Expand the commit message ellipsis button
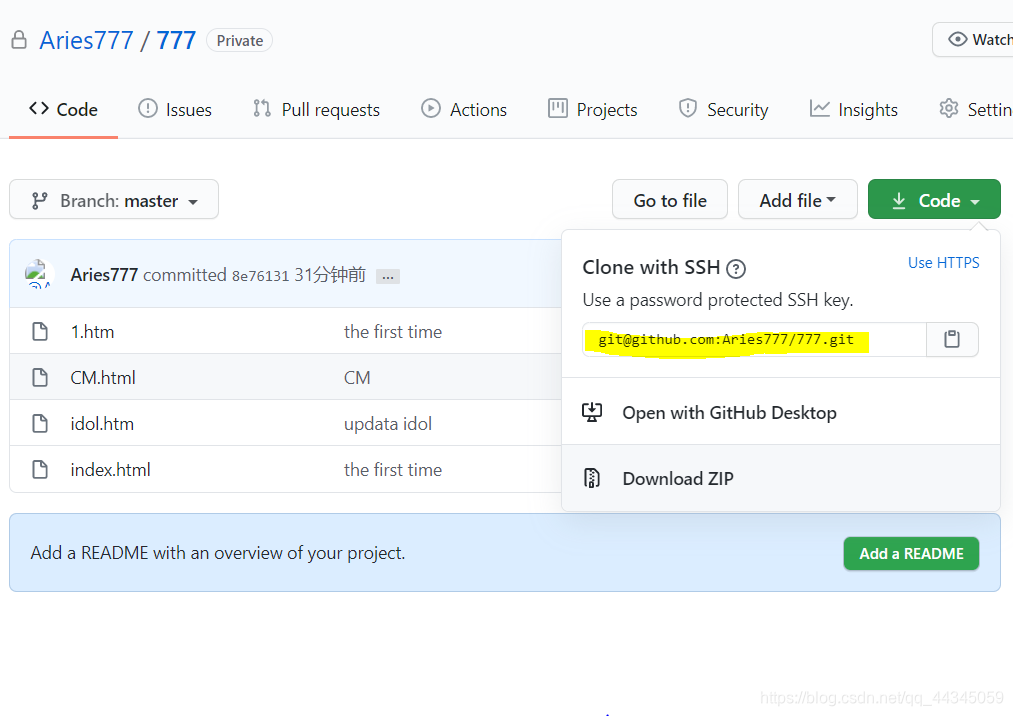The image size is (1013, 716). (388, 277)
